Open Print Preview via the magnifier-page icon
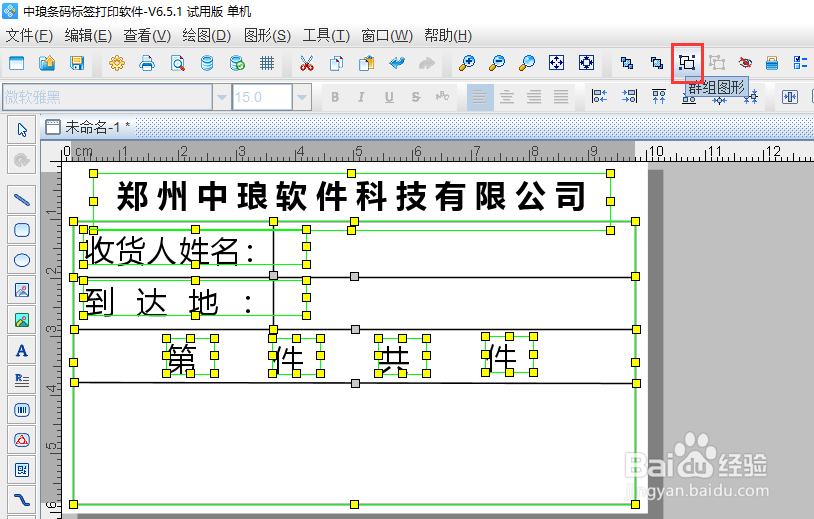This screenshot has width=814, height=519. 178,63
